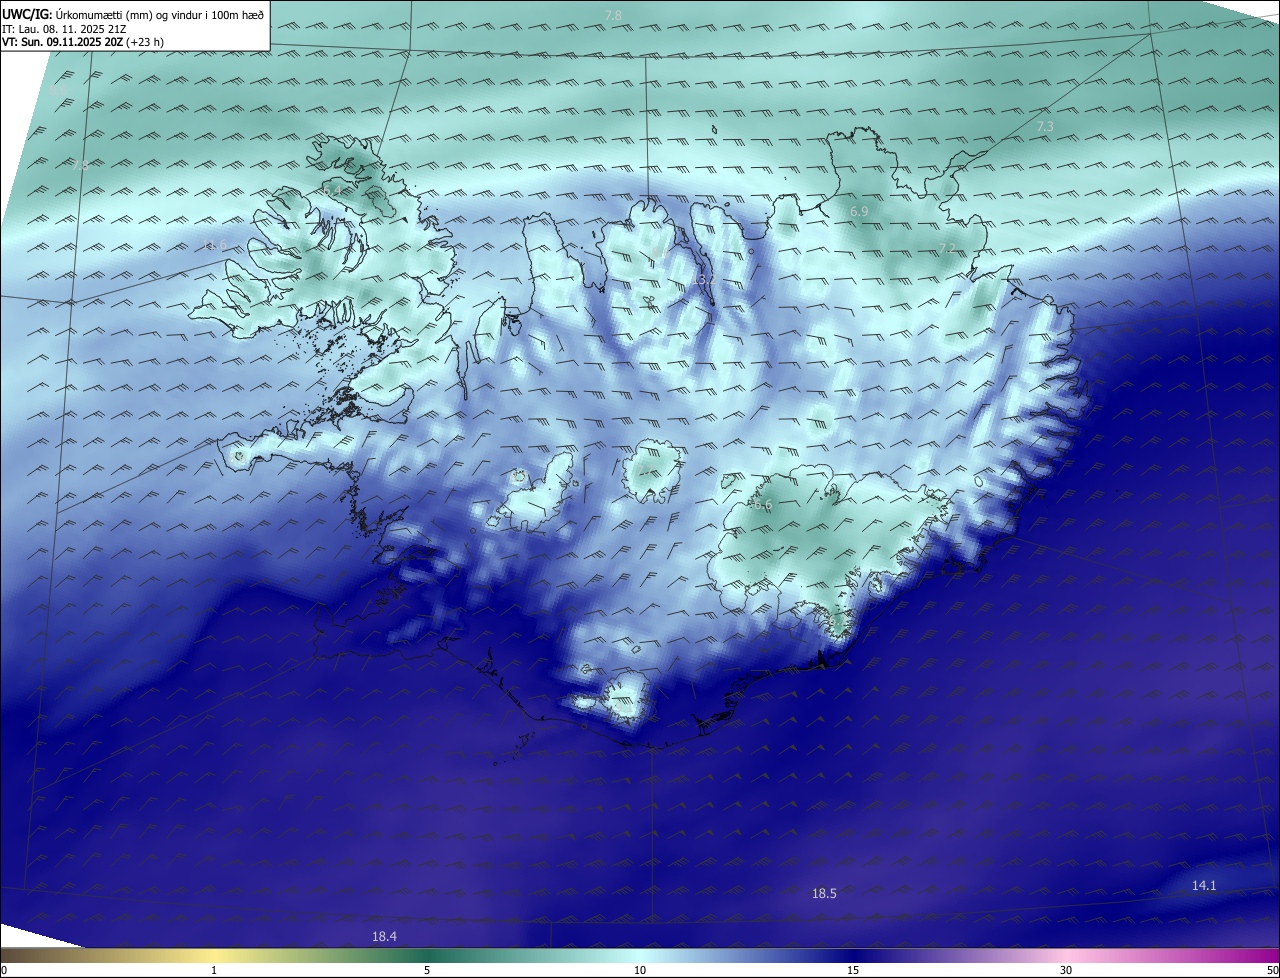Click the 0 tick on the color scale
This screenshot has width=1280, height=978.
[4, 970]
